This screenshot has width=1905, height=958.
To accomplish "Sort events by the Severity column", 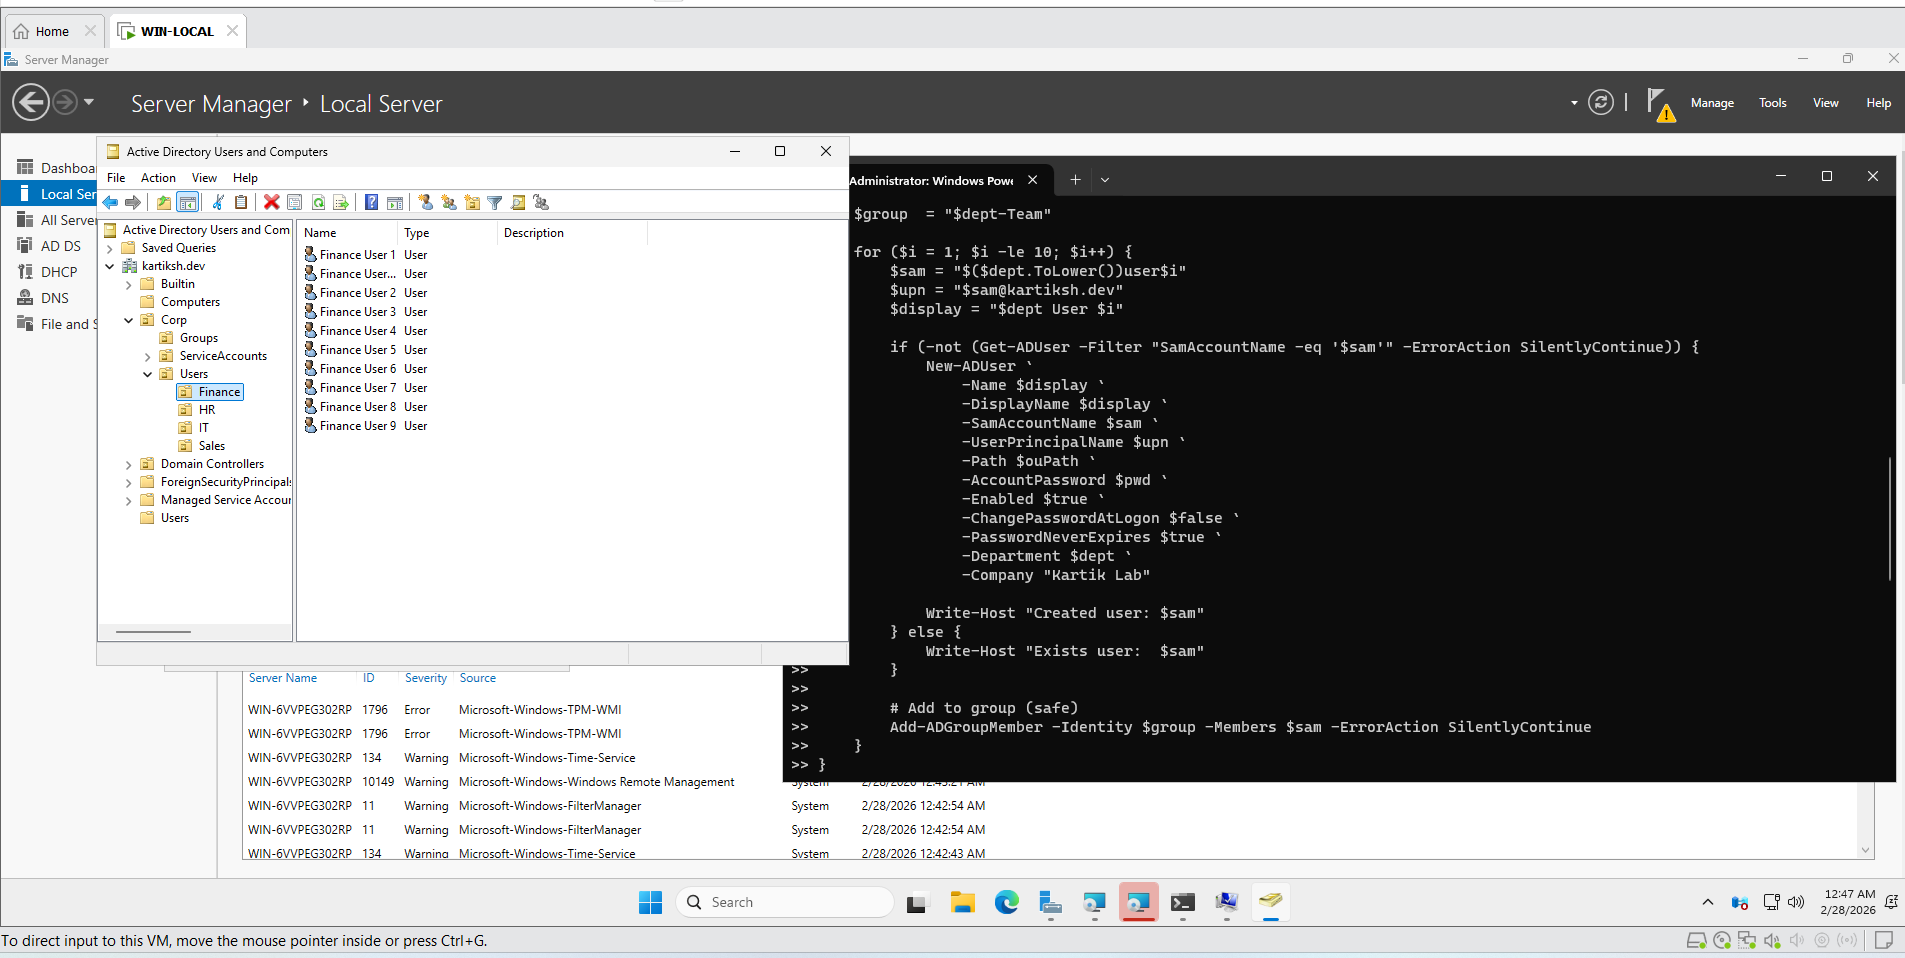I will (x=426, y=678).
